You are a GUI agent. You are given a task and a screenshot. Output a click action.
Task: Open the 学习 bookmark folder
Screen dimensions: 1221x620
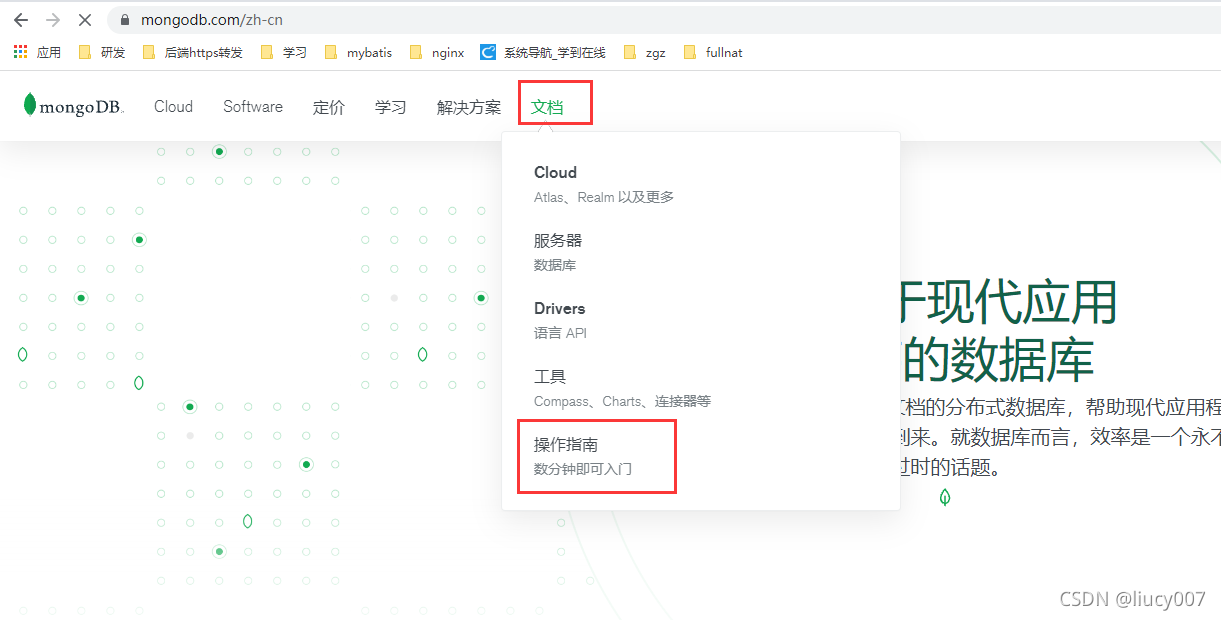pyautogui.click(x=284, y=52)
